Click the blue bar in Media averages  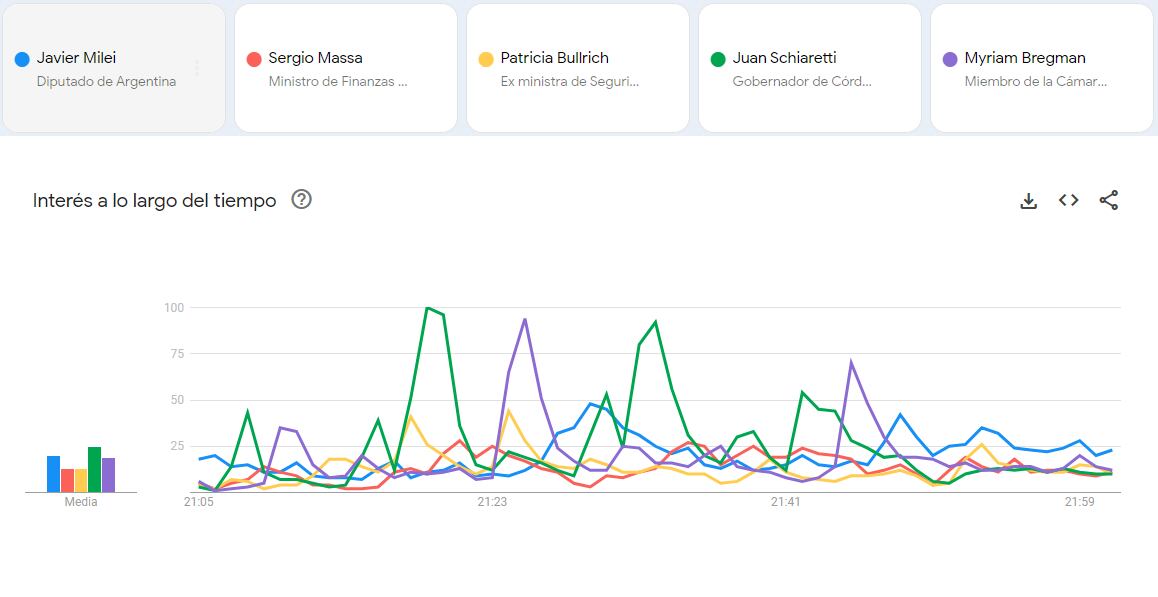[x=53, y=474]
